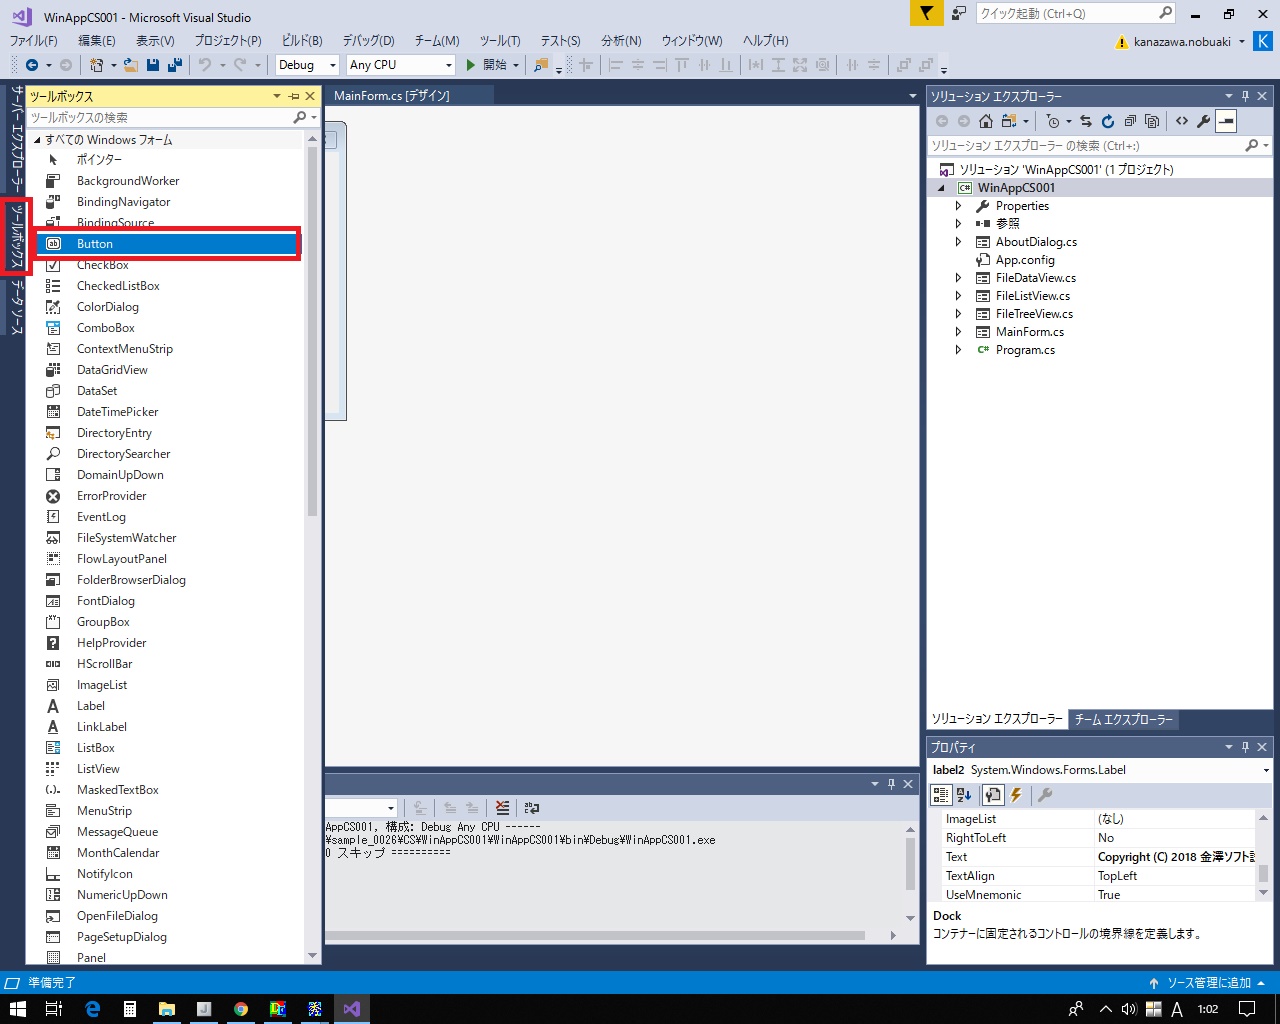The width and height of the screenshot is (1280, 1024).
Task: Click View Code icon in Solution Explorer
Action: coord(1182,121)
